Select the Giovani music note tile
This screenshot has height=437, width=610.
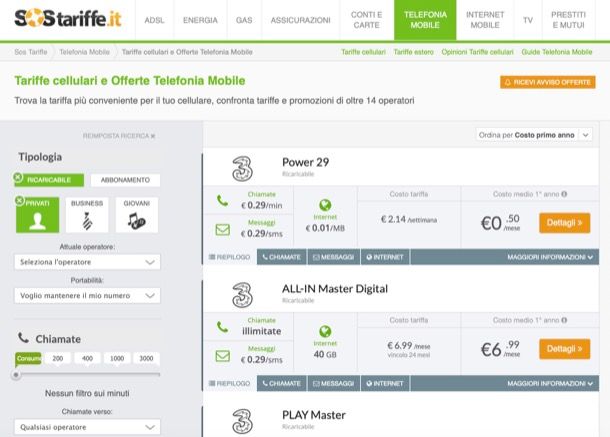coord(137,215)
